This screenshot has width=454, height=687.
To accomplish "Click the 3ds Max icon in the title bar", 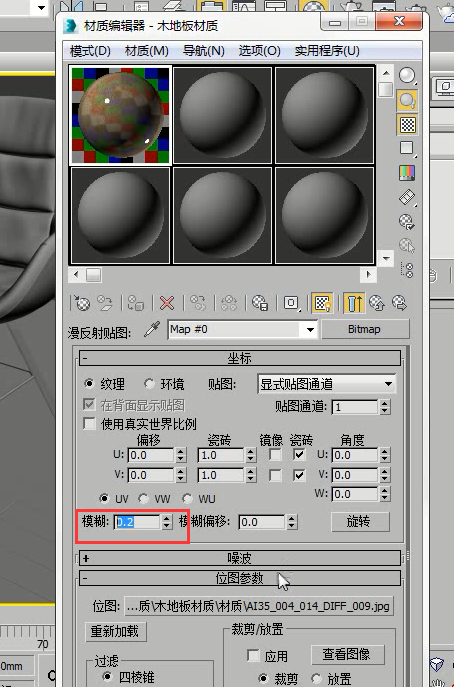I will pyautogui.click(x=70, y=26).
